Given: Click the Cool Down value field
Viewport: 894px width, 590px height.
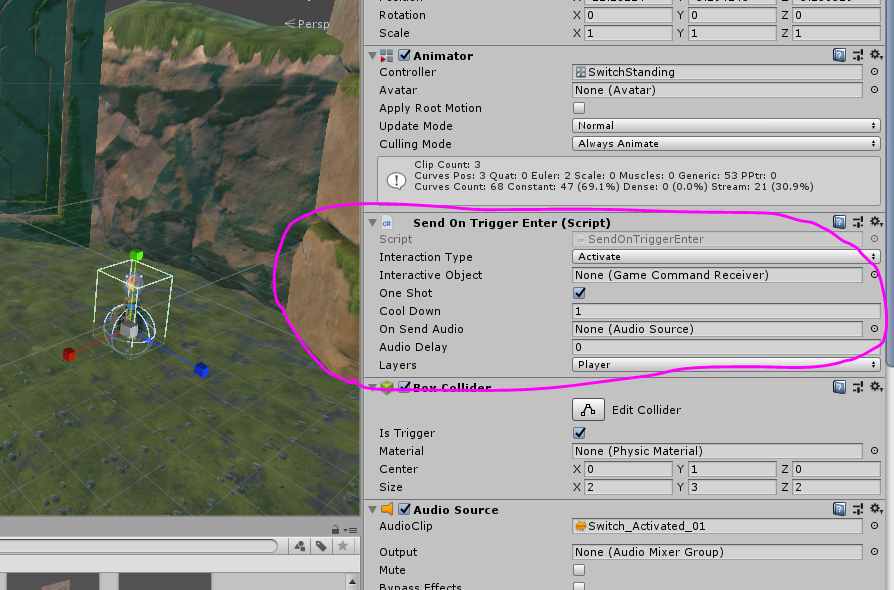Looking at the screenshot, I should [726, 311].
